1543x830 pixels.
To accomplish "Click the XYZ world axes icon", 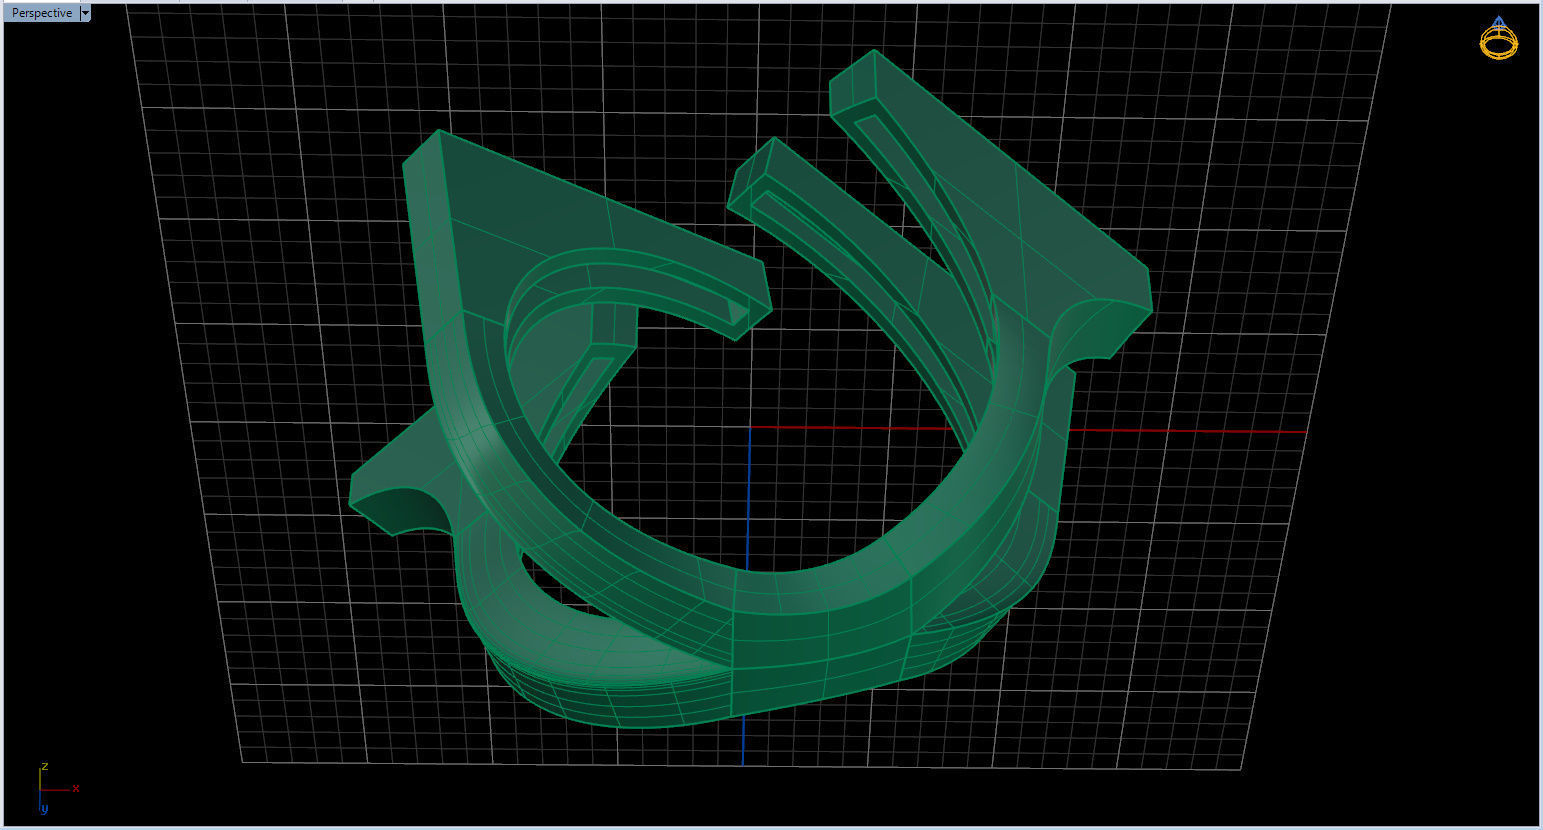I will (57, 789).
